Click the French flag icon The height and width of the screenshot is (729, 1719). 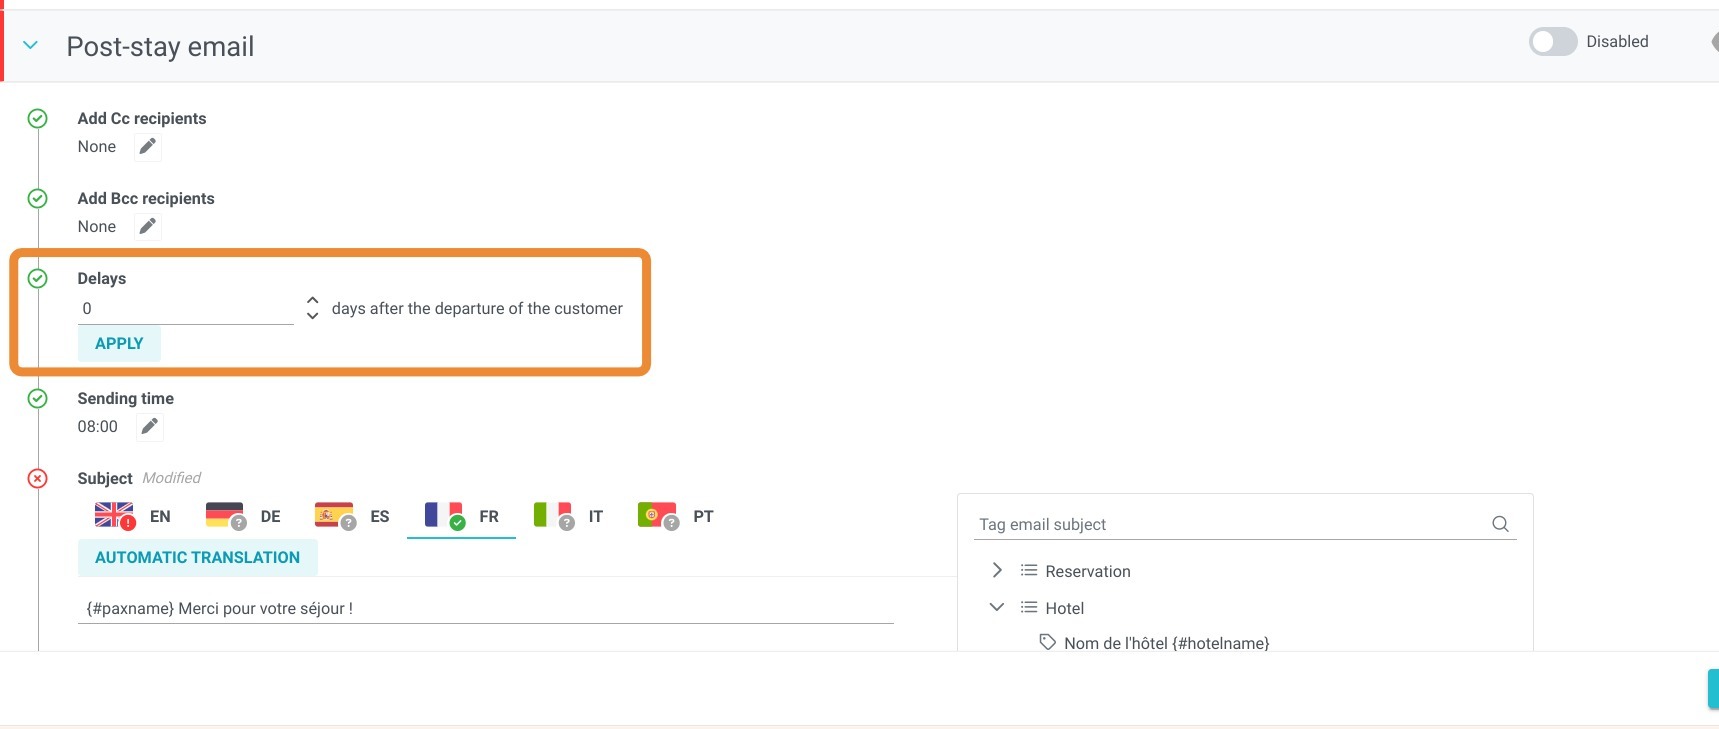click(x=443, y=515)
